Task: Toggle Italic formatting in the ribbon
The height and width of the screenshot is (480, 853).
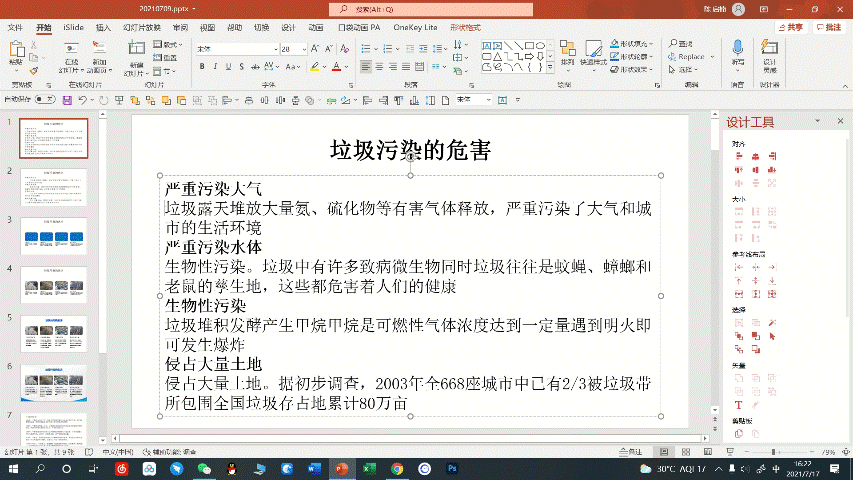Action: (x=215, y=67)
